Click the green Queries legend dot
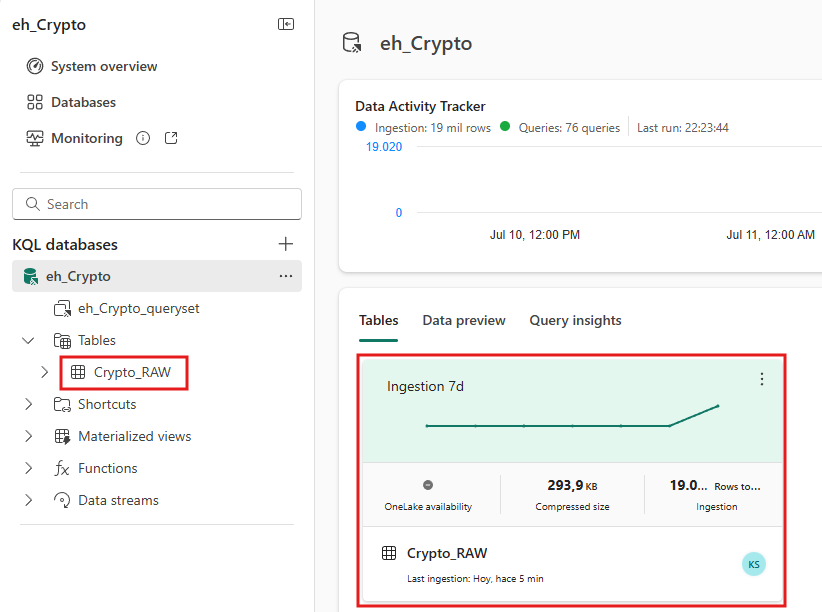The width and height of the screenshot is (822, 612). [505, 126]
